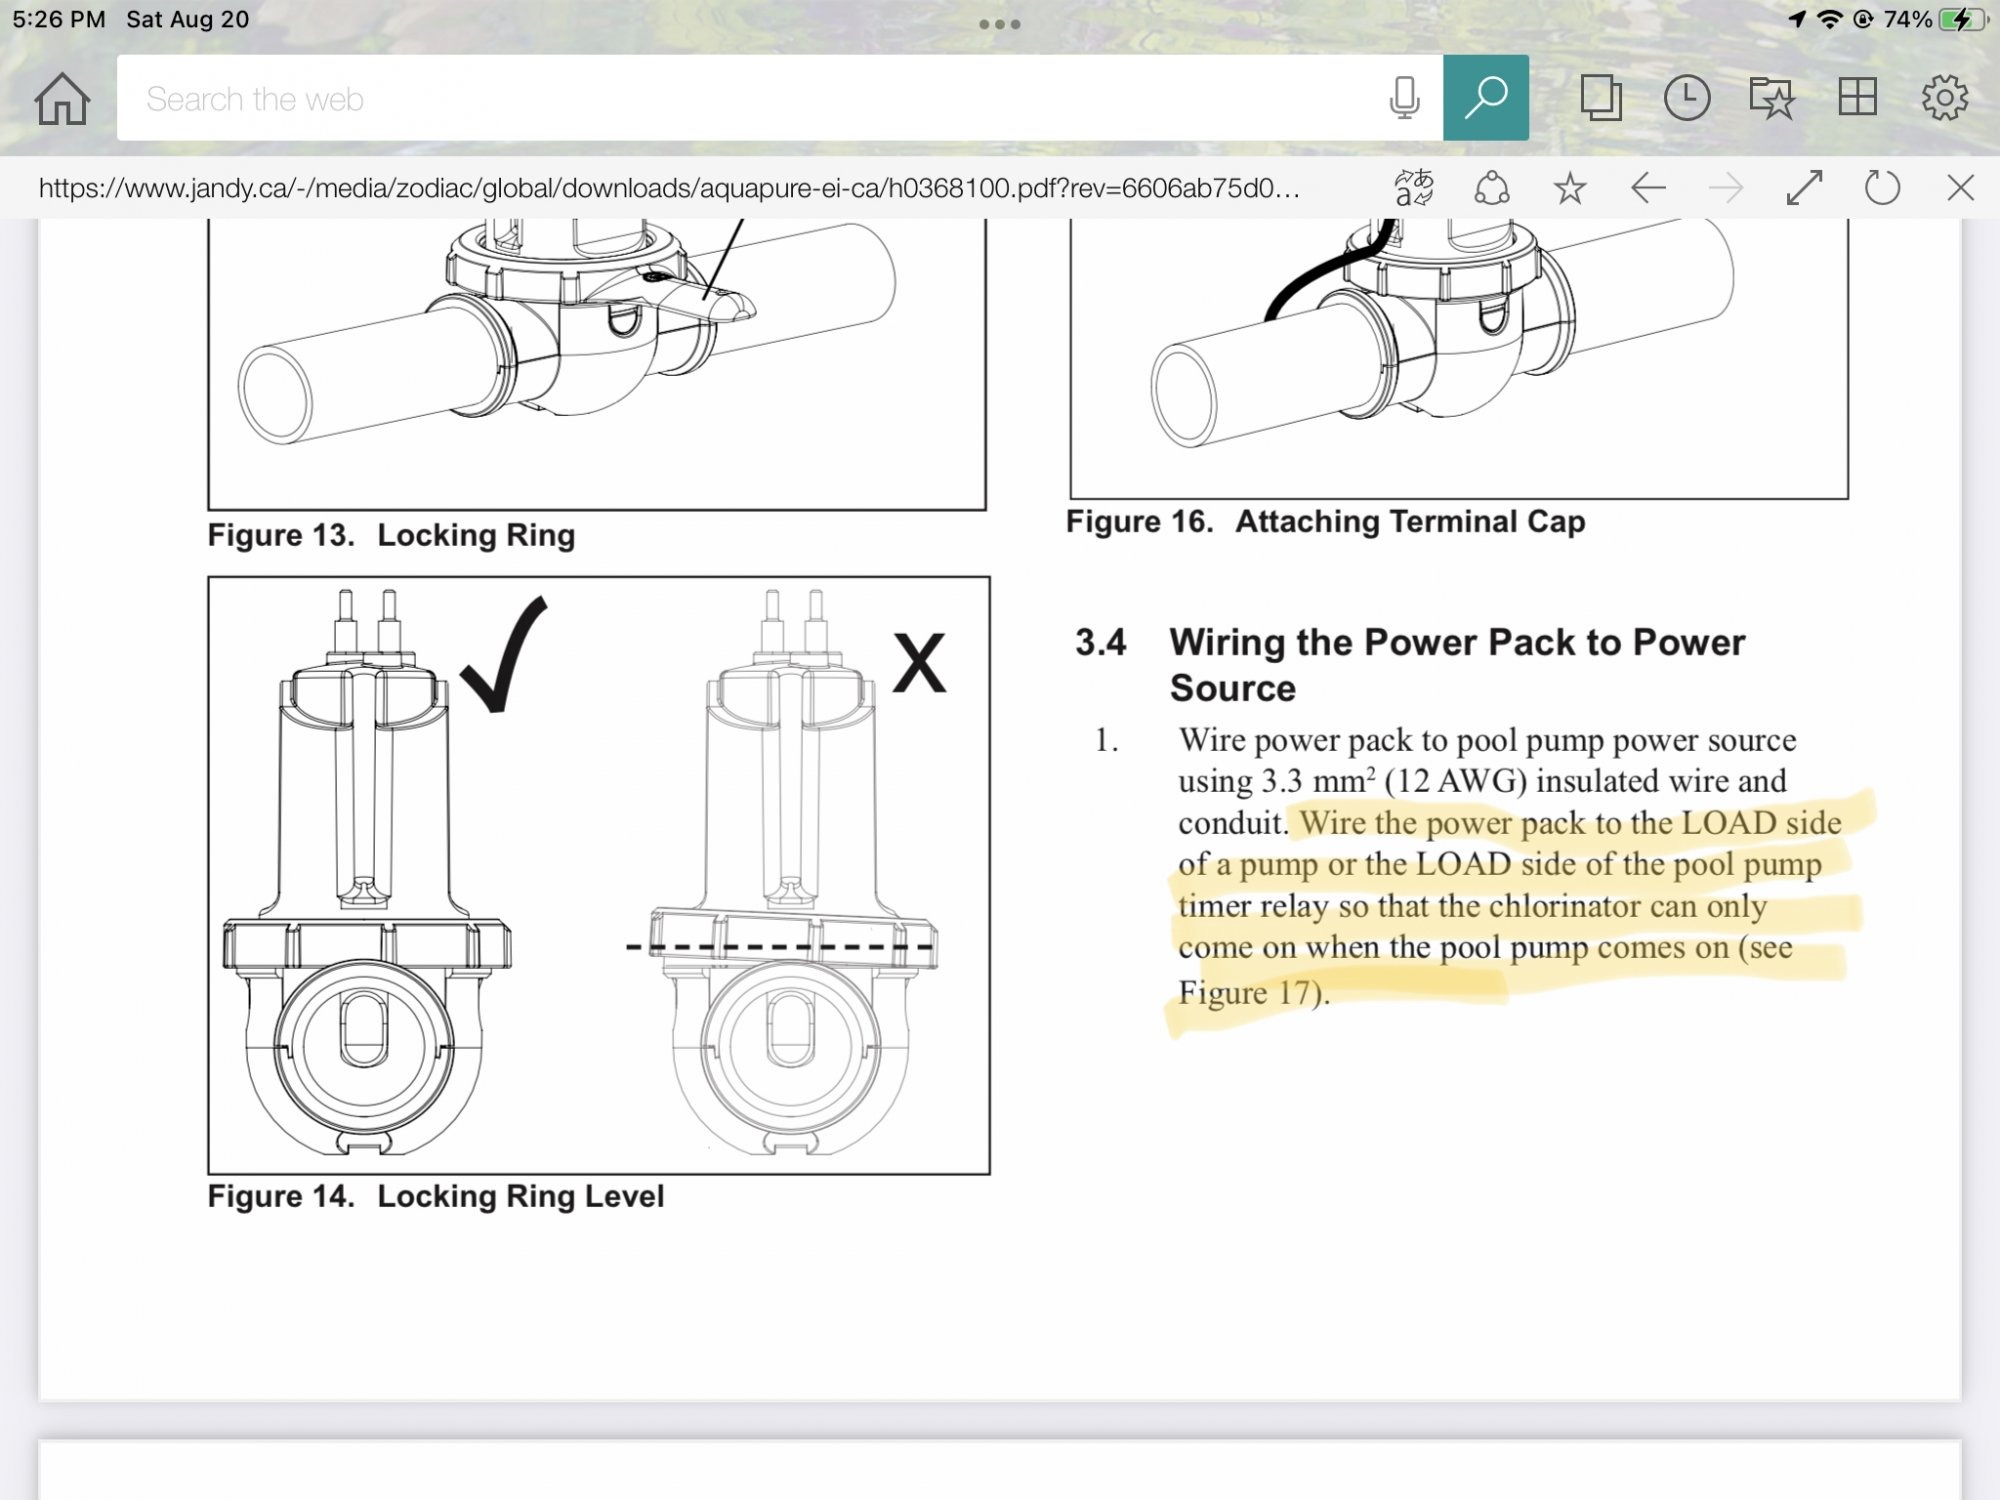The width and height of the screenshot is (2000, 1500).
Task: Click the Figure 16 terminal cap diagram
Action: [1459, 358]
